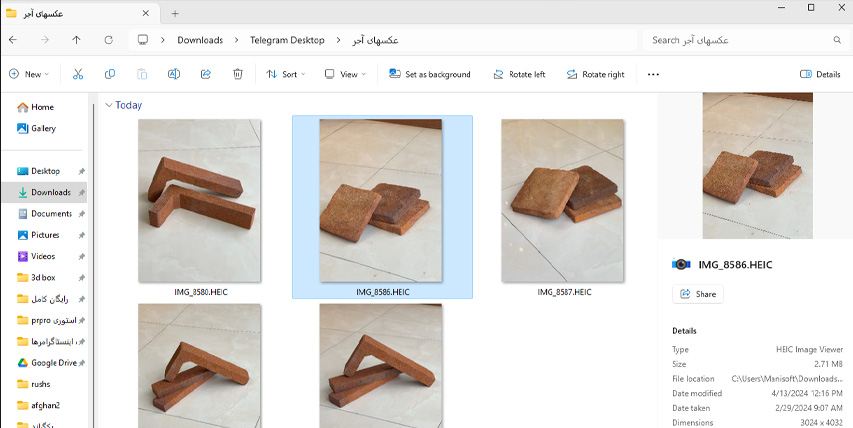
Task: Open the prpro استوری folder
Action: point(45,320)
